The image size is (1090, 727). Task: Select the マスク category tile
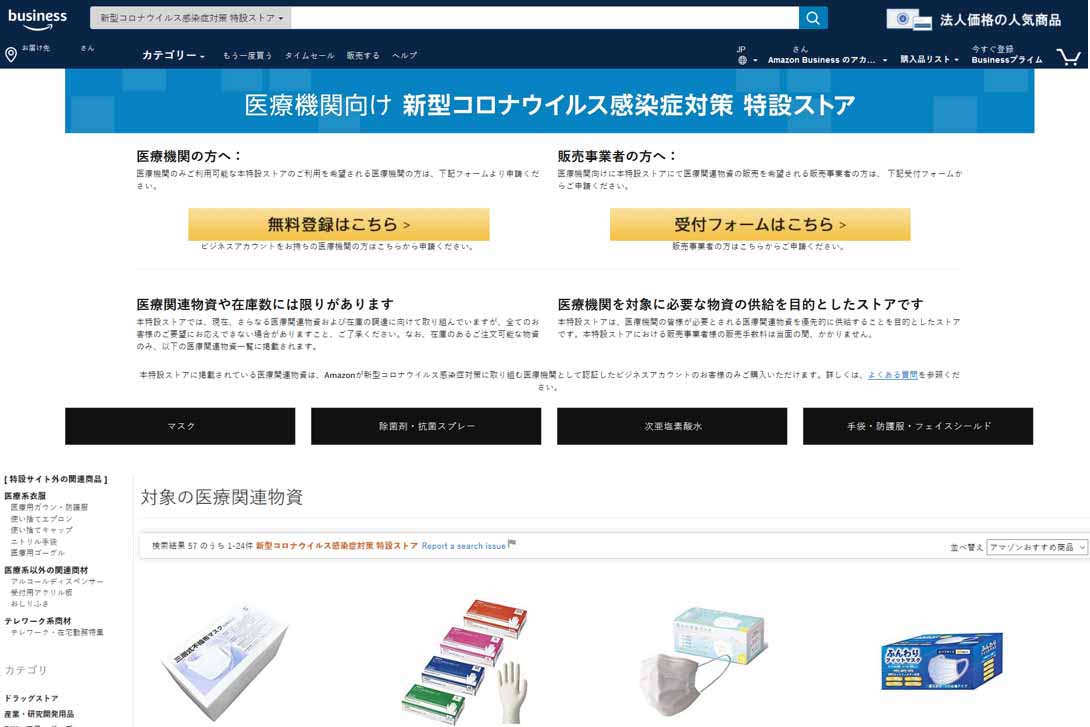tap(180, 426)
